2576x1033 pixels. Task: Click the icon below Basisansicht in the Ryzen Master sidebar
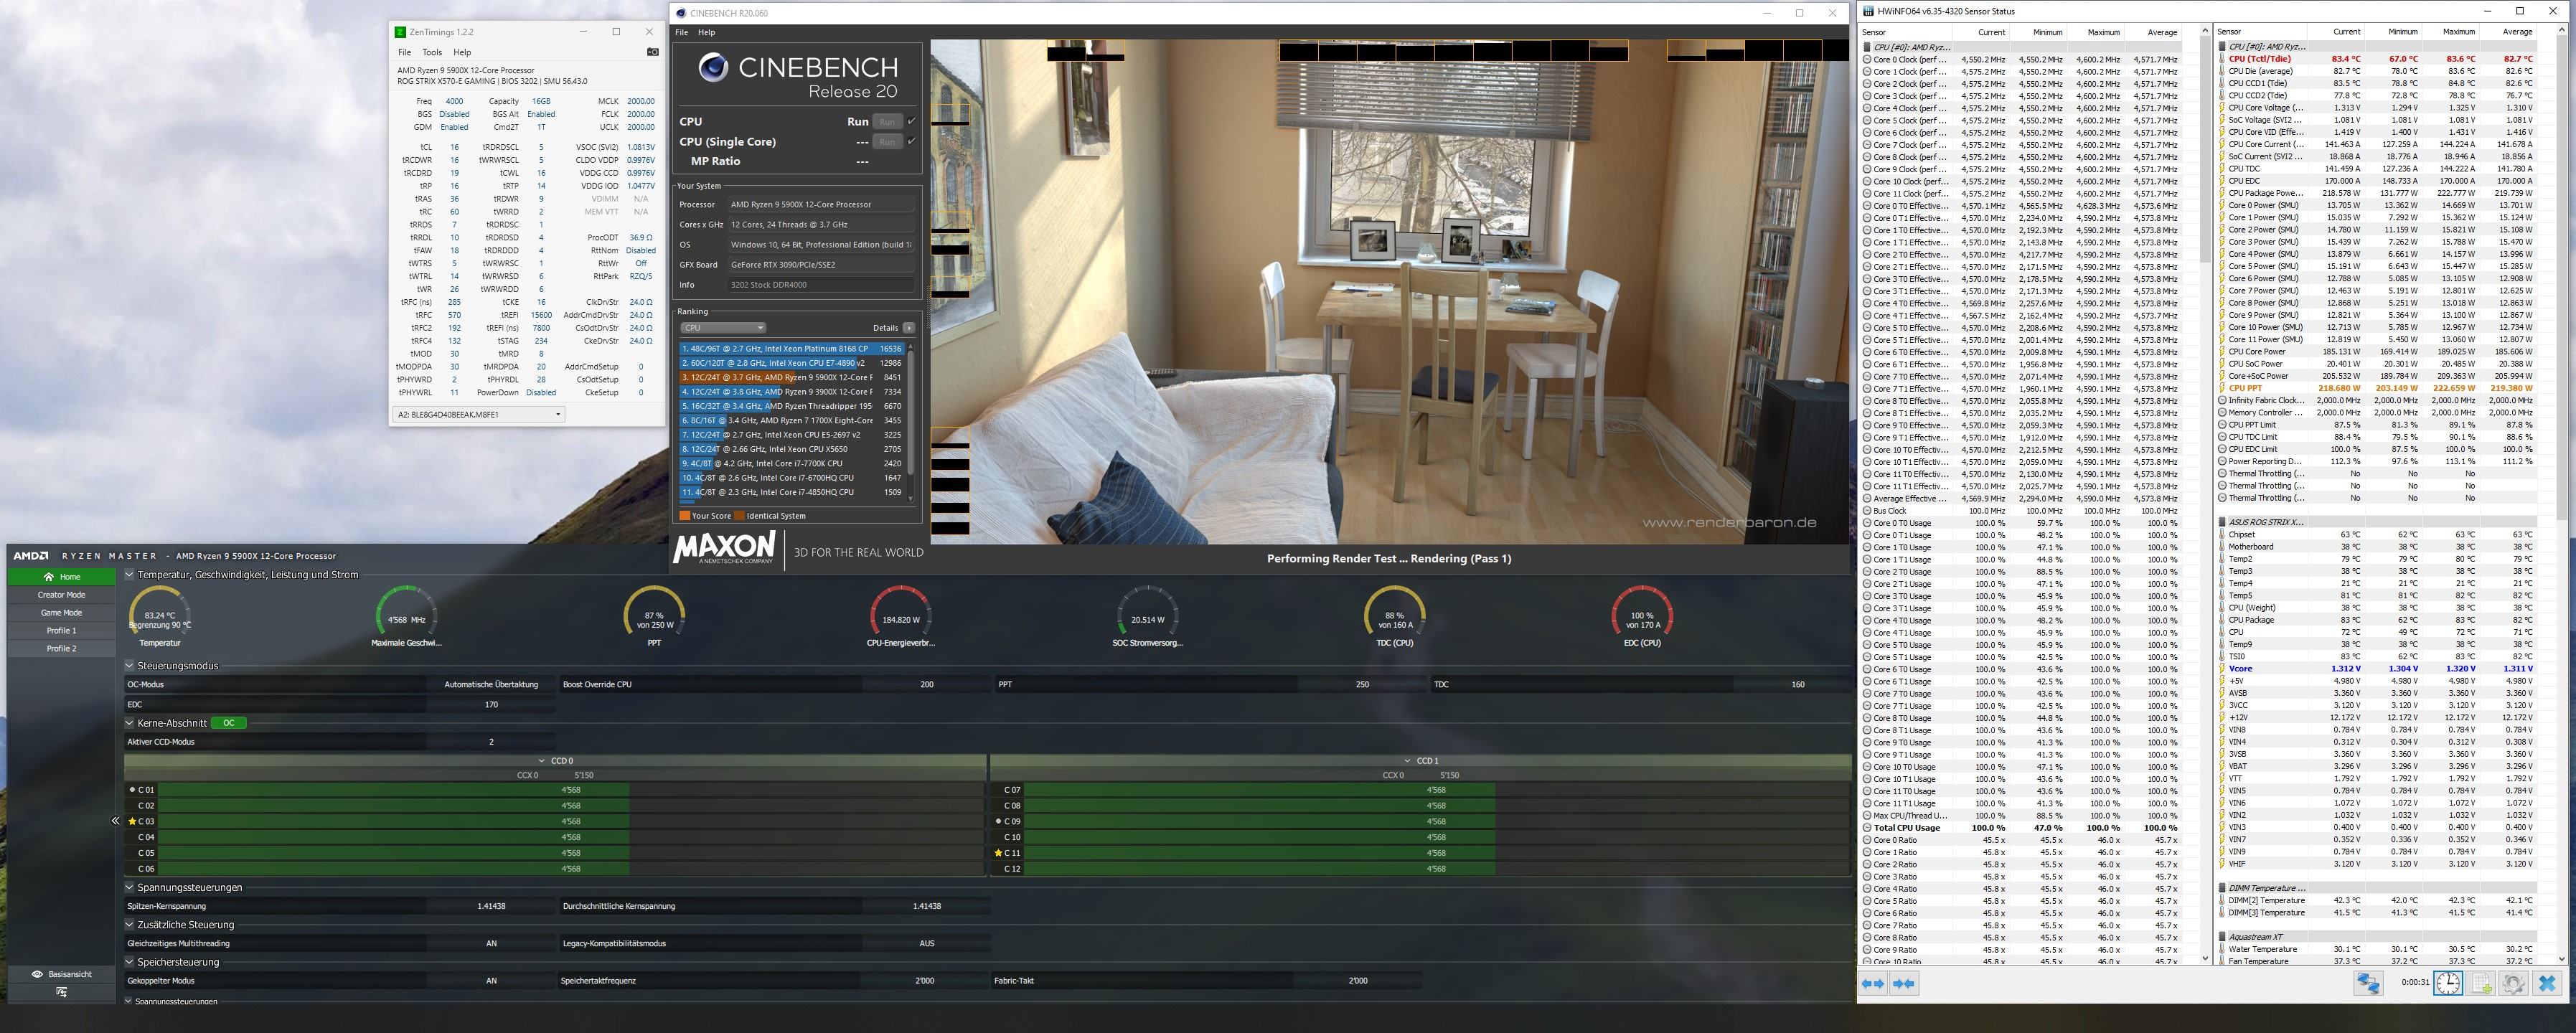tap(61, 992)
